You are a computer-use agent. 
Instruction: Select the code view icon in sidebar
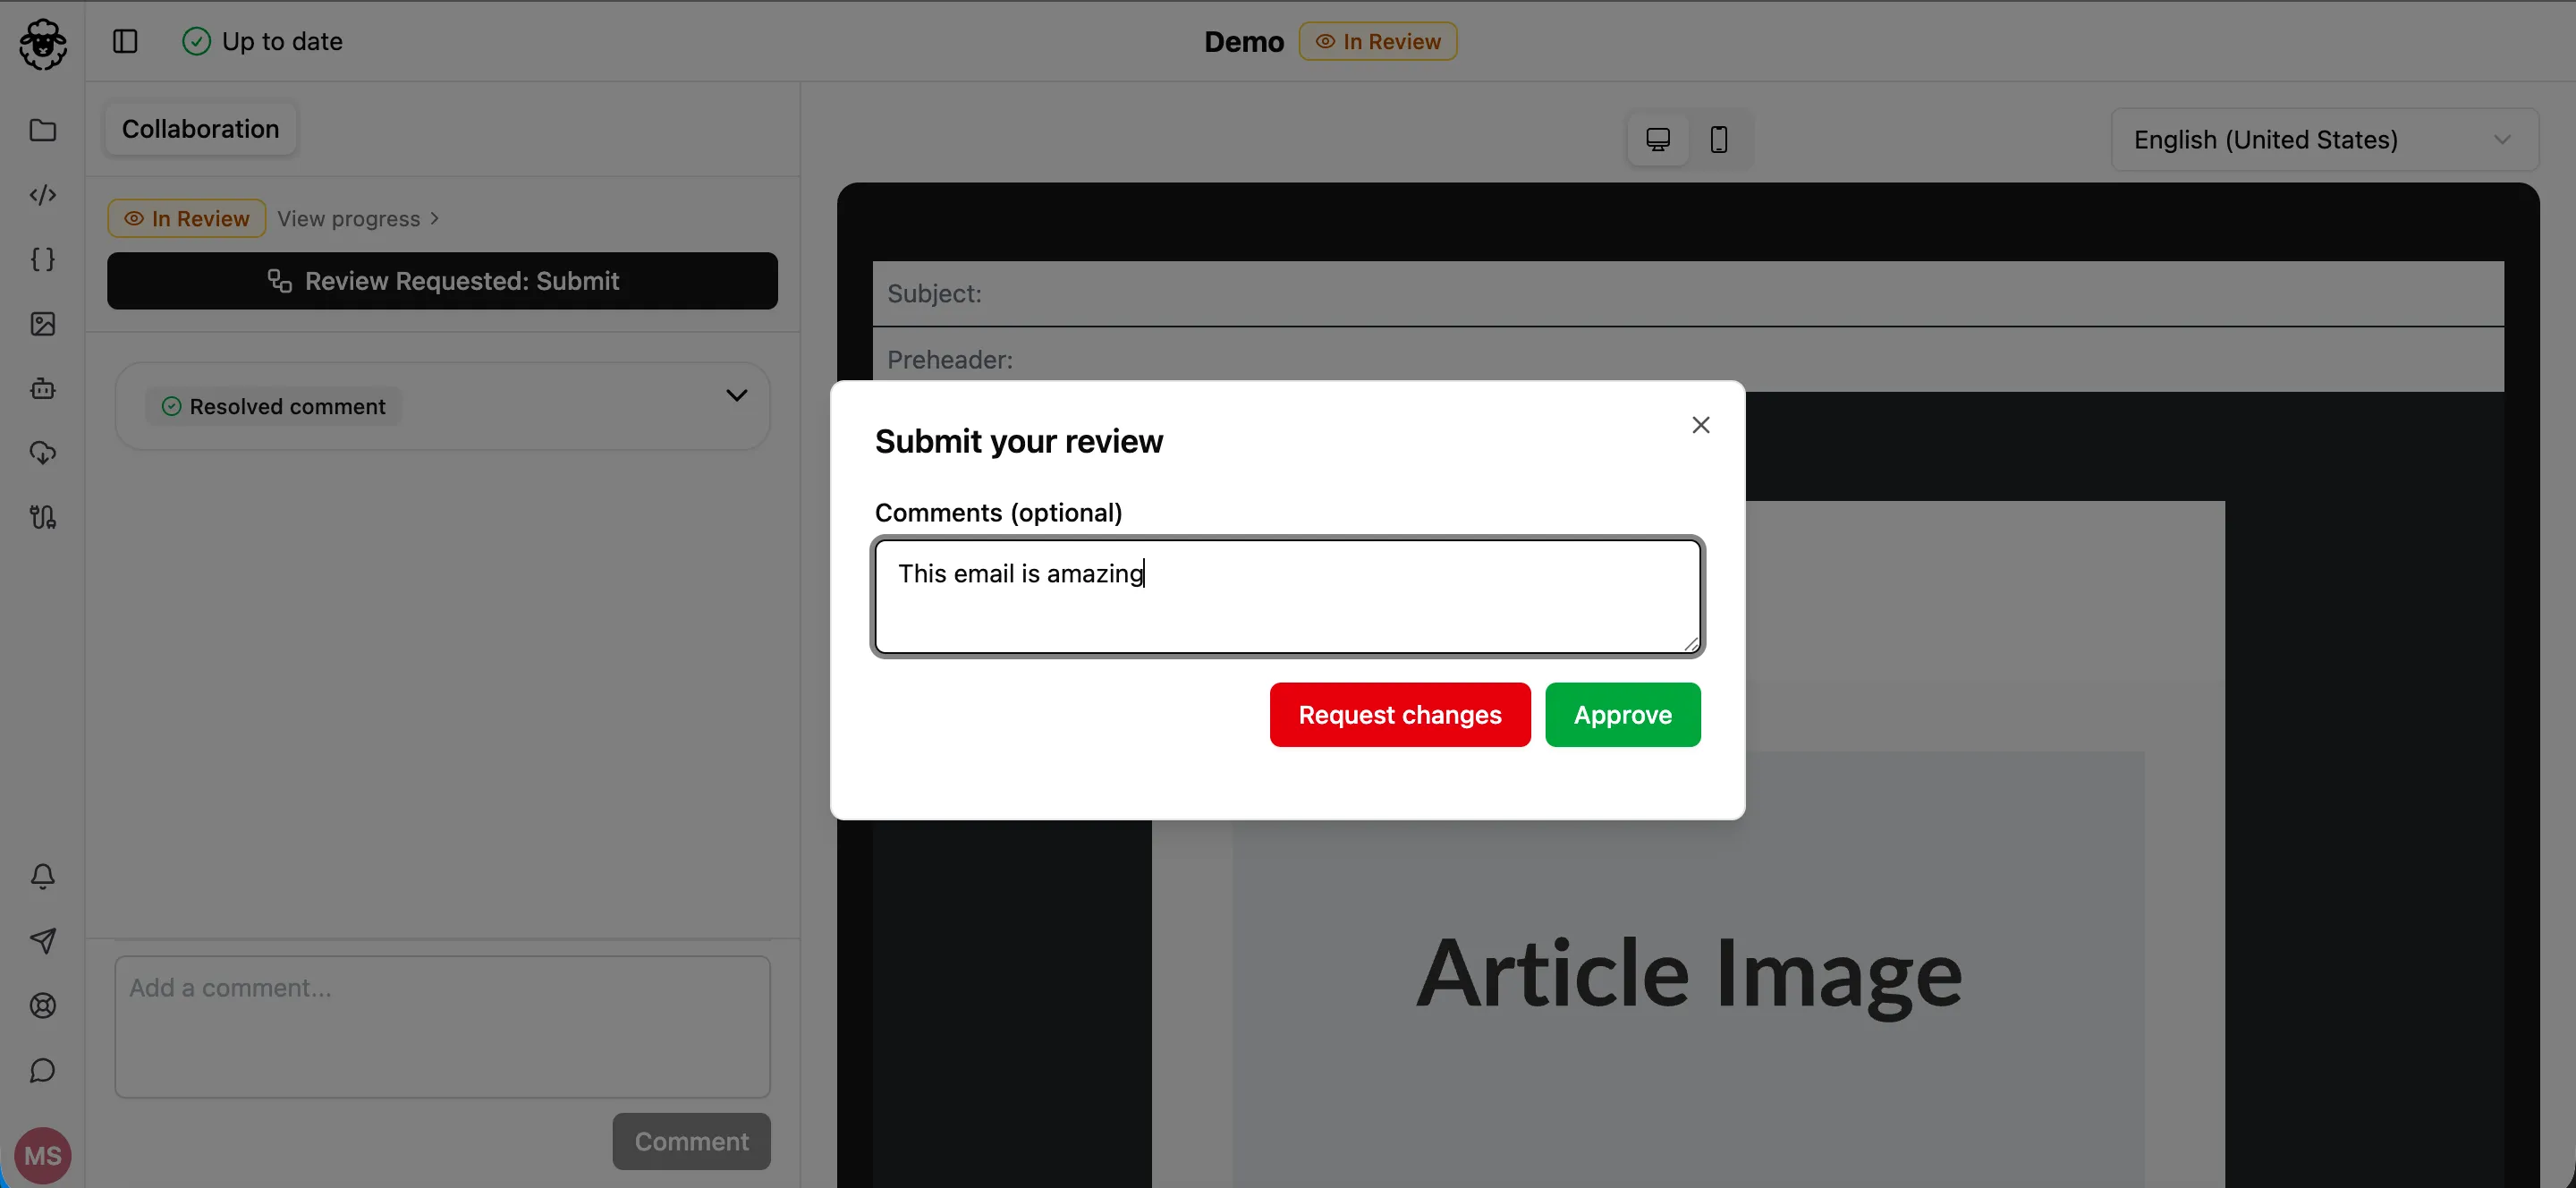43,195
